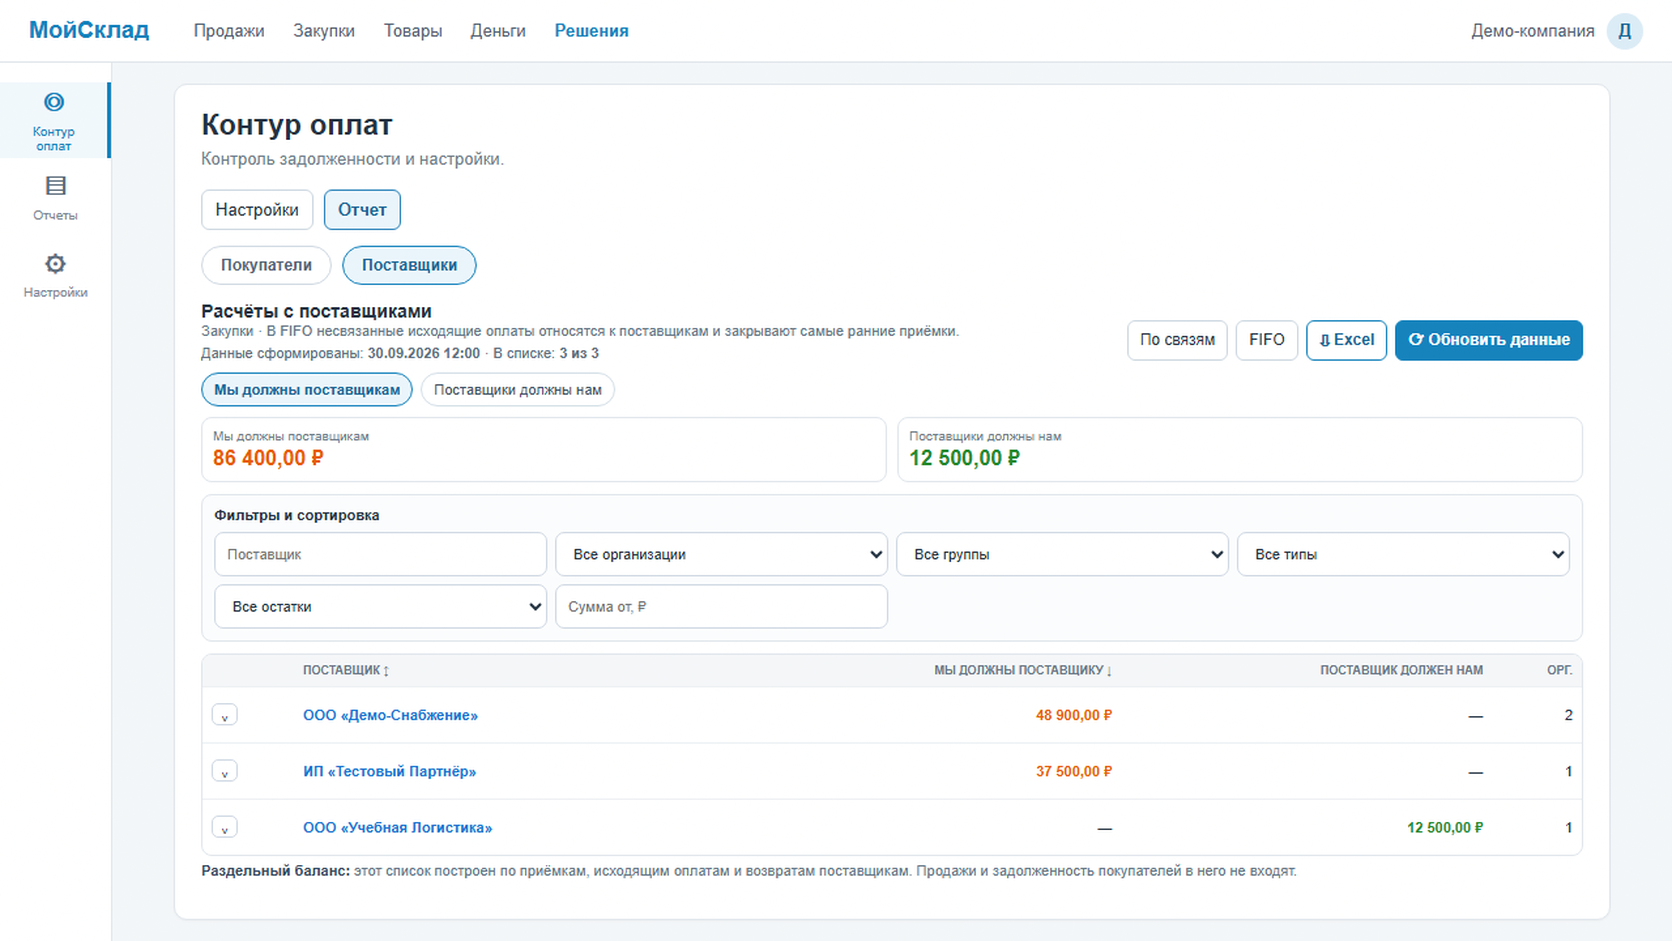The height and width of the screenshot is (941, 1672).
Task: Open the Товары menu
Action: pyautogui.click(x=413, y=31)
